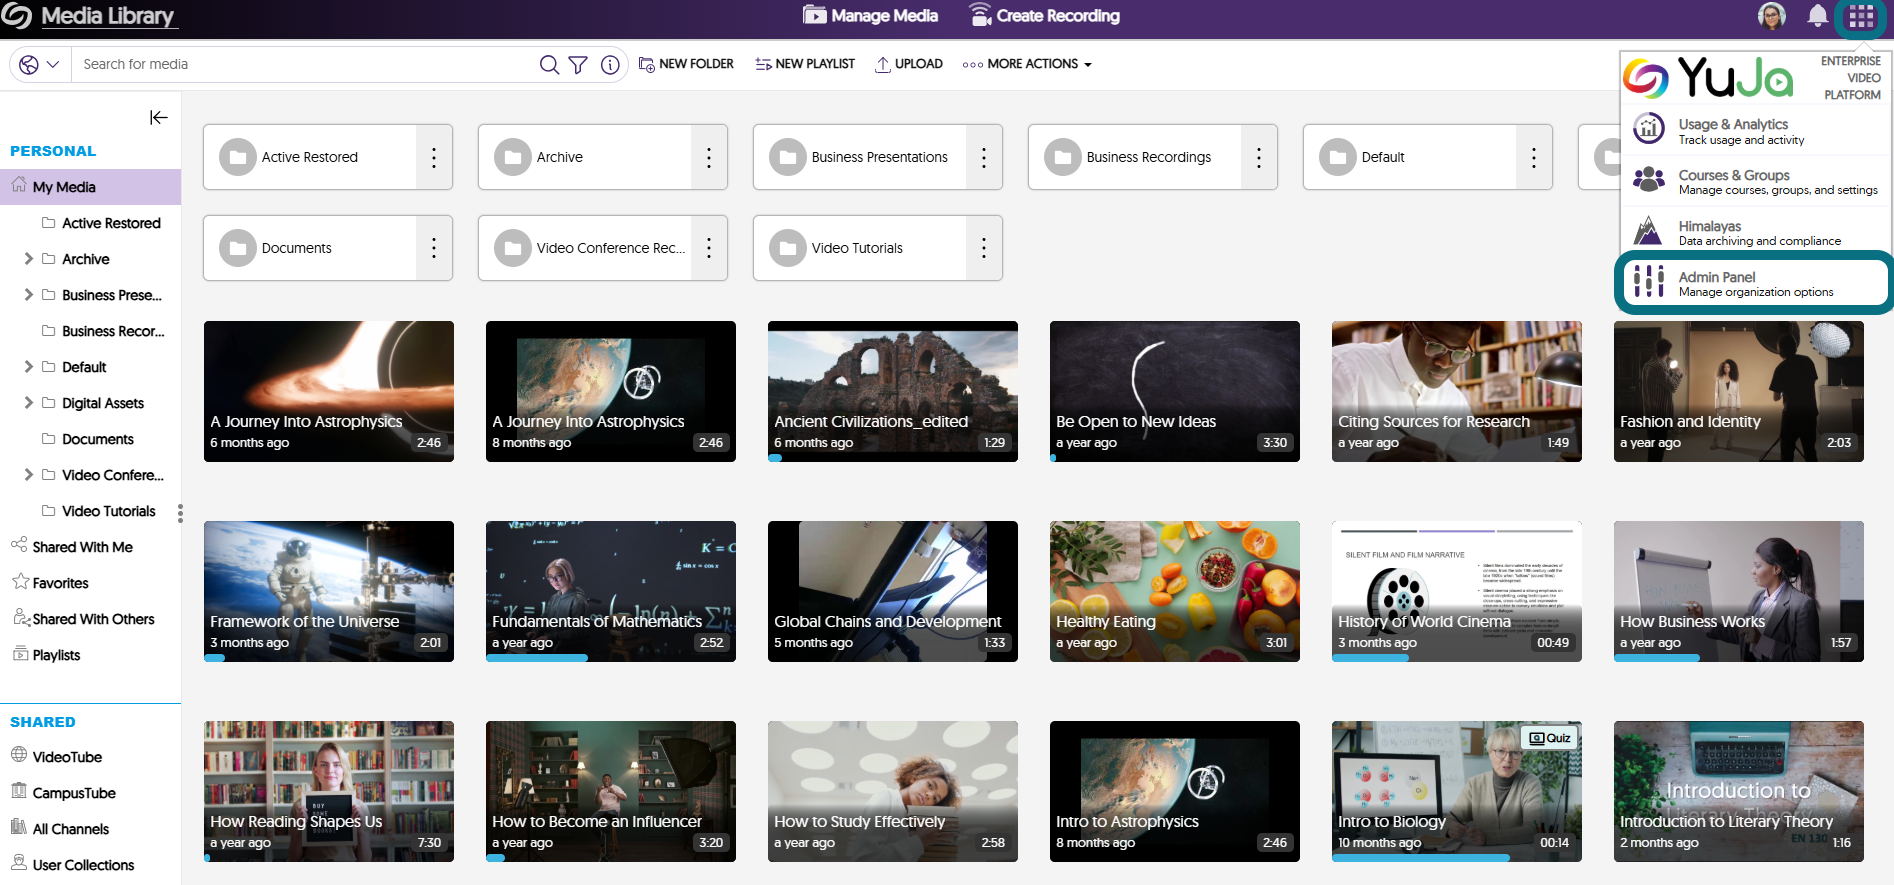Viewport: 1894px width, 885px height.
Task: Expand the Archive folder in sidebar
Action: click(28, 259)
